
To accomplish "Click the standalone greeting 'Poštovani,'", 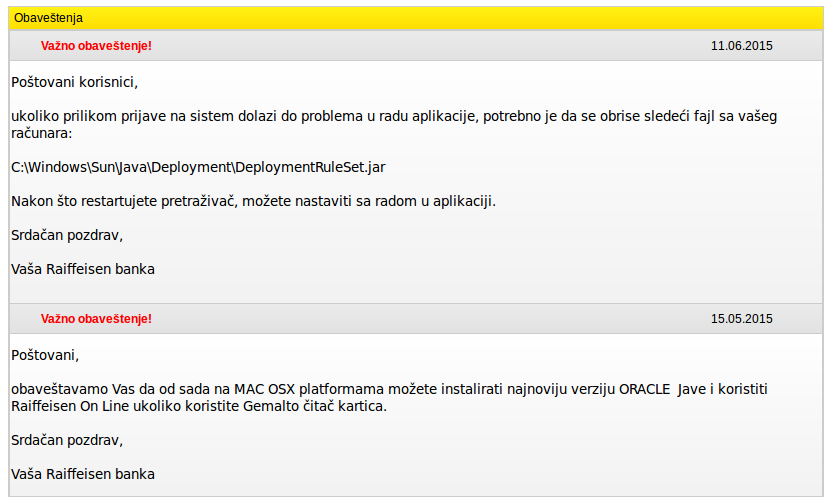I will click(45, 354).
